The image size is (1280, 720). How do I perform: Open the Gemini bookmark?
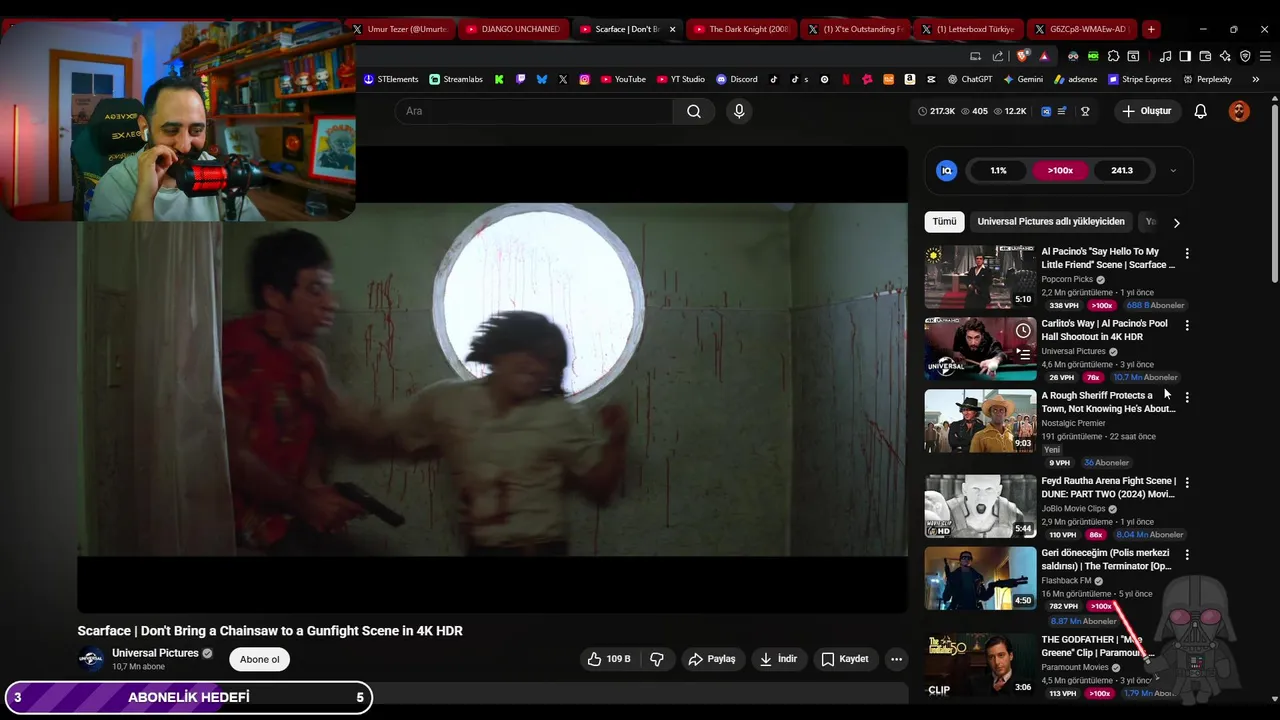(x=1023, y=79)
